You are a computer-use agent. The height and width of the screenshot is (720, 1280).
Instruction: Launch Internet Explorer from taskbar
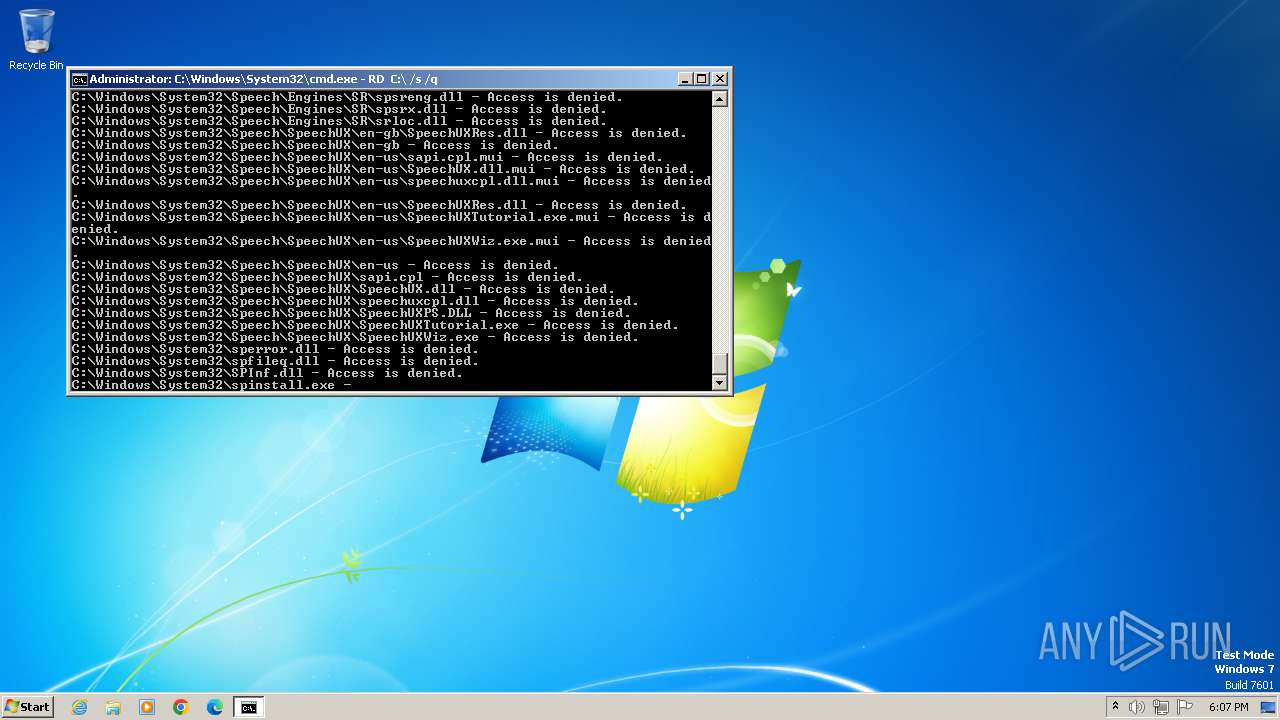point(80,707)
